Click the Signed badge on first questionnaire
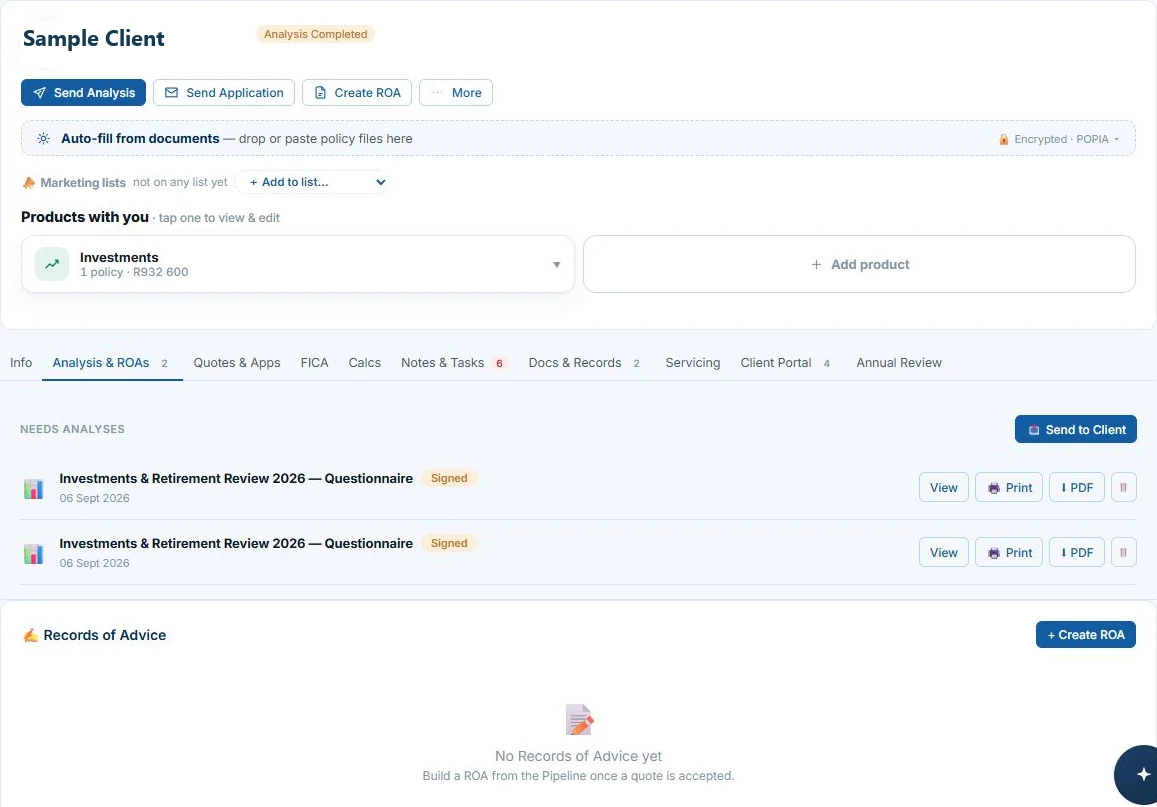1157x807 pixels. tap(449, 478)
